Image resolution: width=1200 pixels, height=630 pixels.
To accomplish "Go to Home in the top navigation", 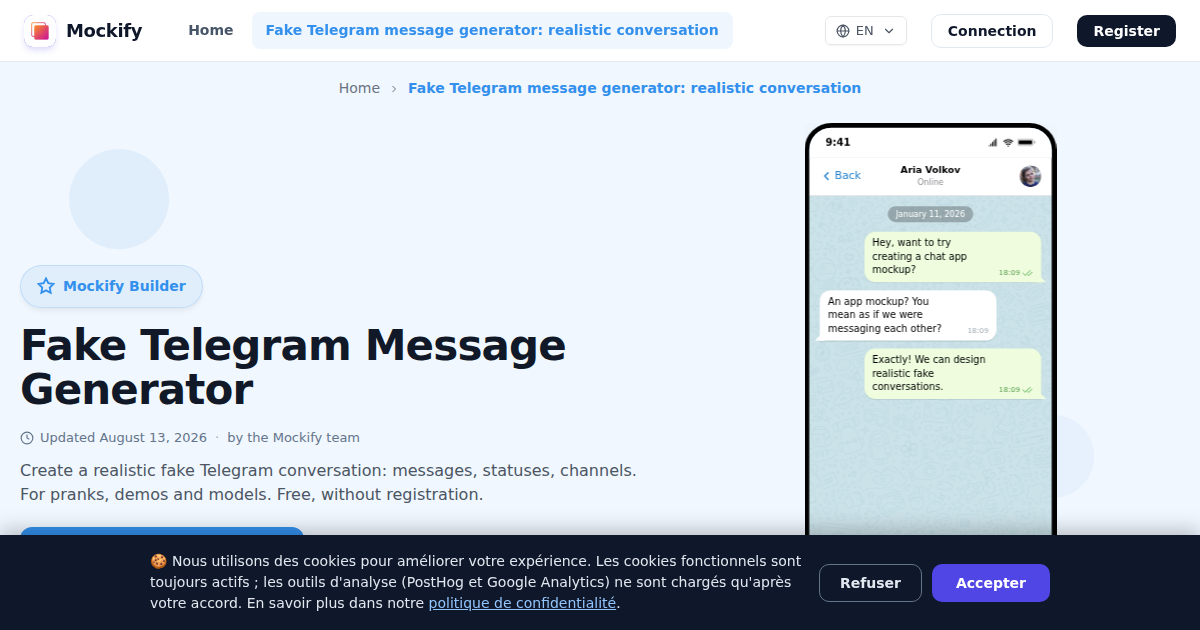I will pyautogui.click(x=211, y=30).
